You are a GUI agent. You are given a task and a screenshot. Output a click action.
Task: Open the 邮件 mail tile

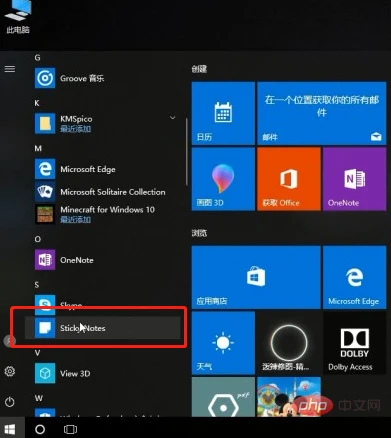coord(322,113)
